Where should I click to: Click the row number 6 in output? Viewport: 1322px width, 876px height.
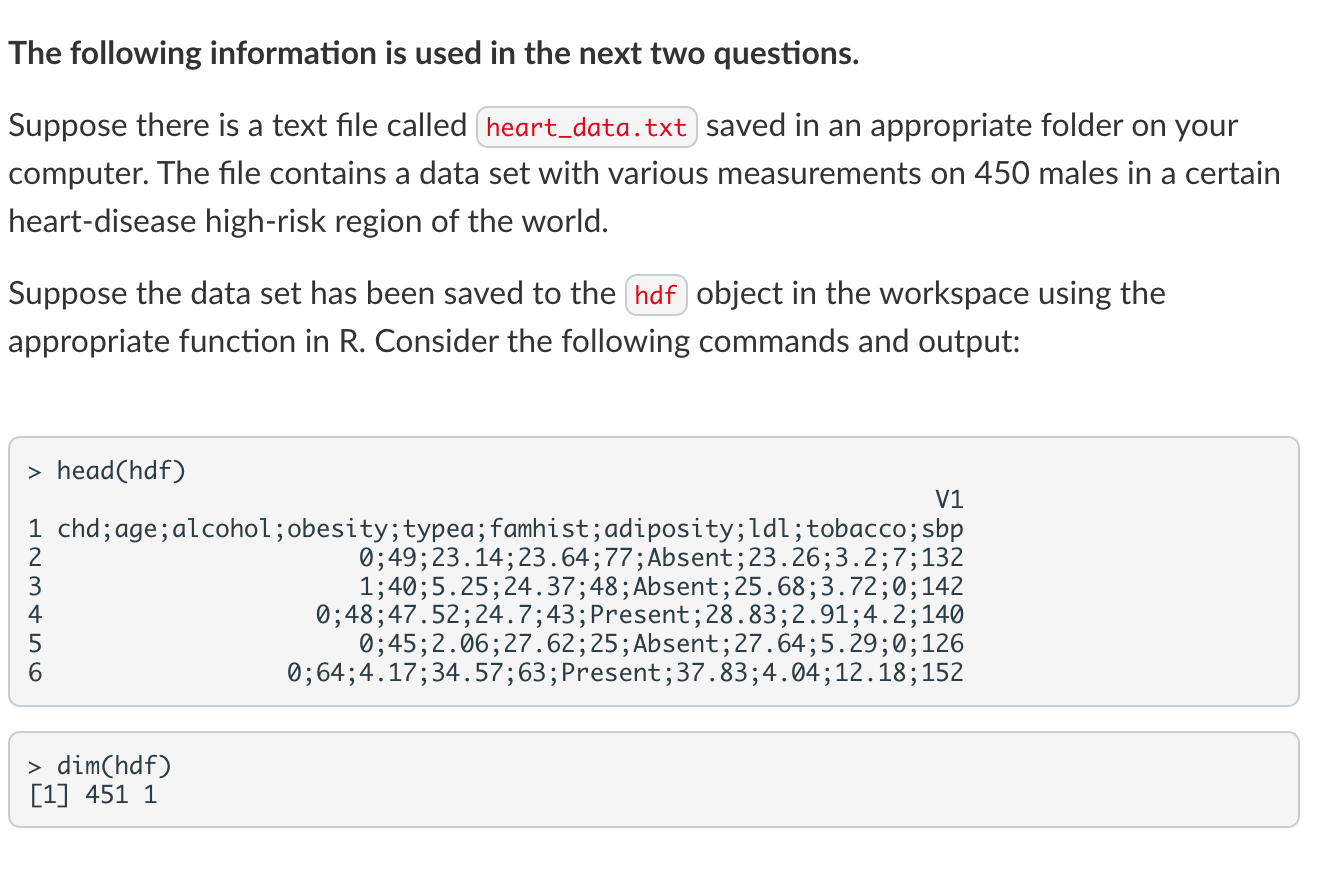tap(35, 672)
